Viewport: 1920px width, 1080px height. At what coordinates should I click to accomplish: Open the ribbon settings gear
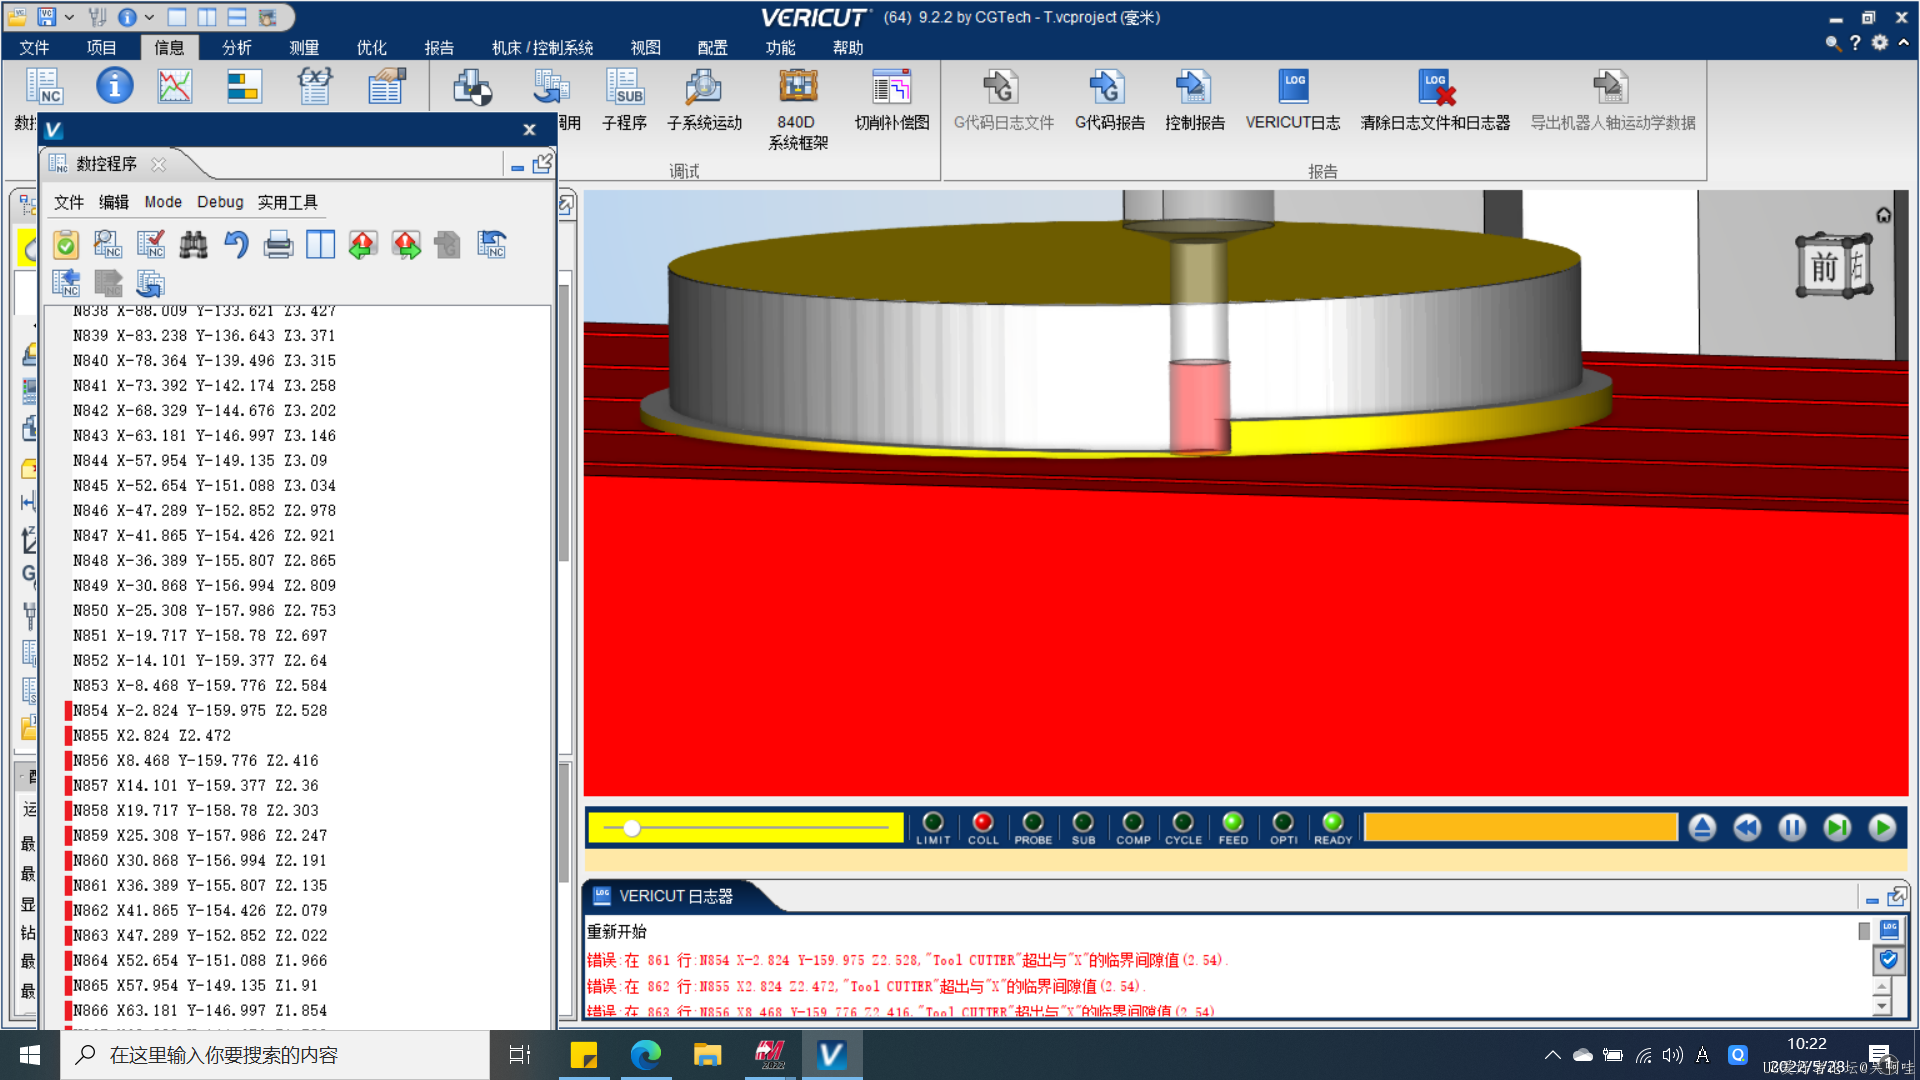click(x=1879, y=42)
